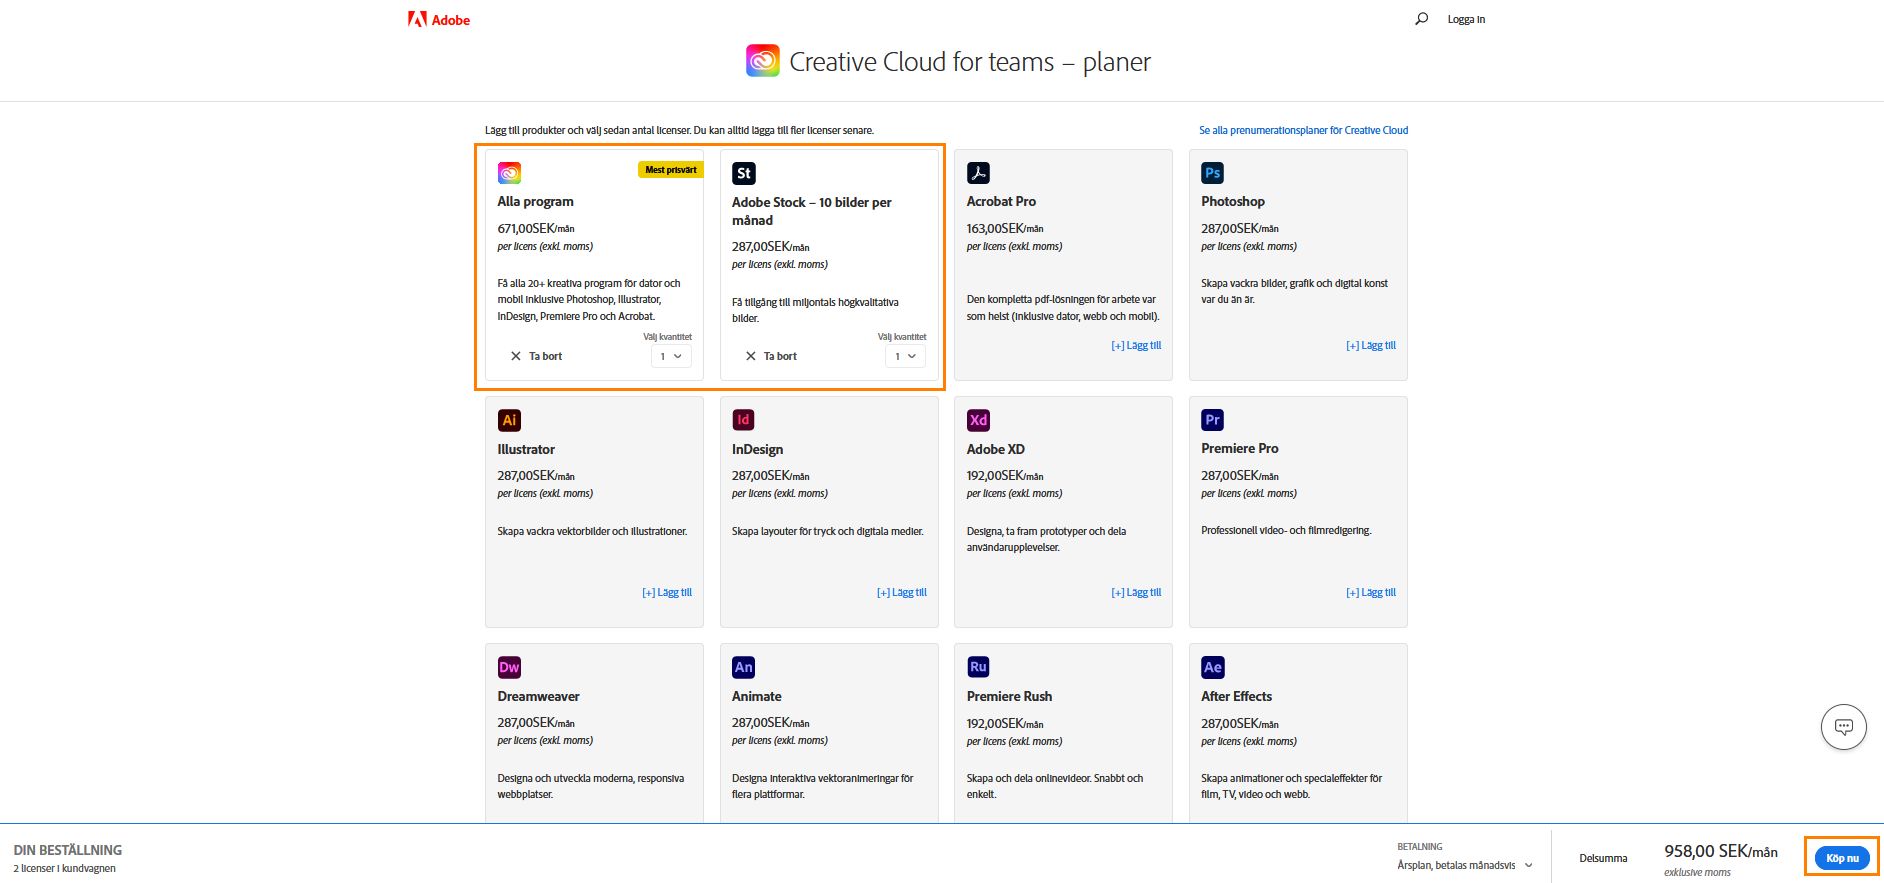This screenshot has width=1884, height=883.
Task: Click the Adobe Stock St icon
Action: pos(743,173)
